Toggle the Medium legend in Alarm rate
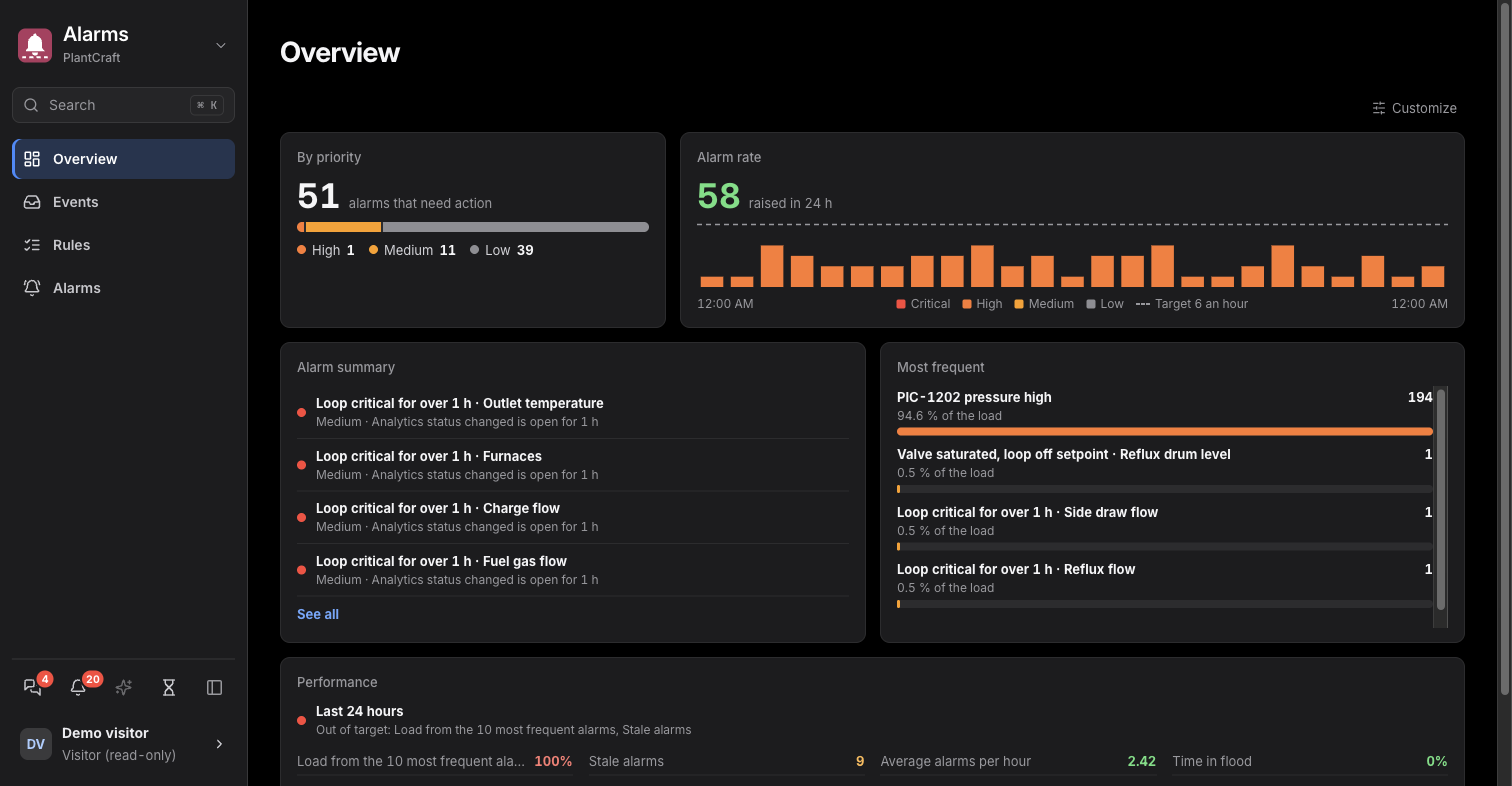Image resolution: width=1512 pixels, height=786 pixels. tap(1044, 304)
